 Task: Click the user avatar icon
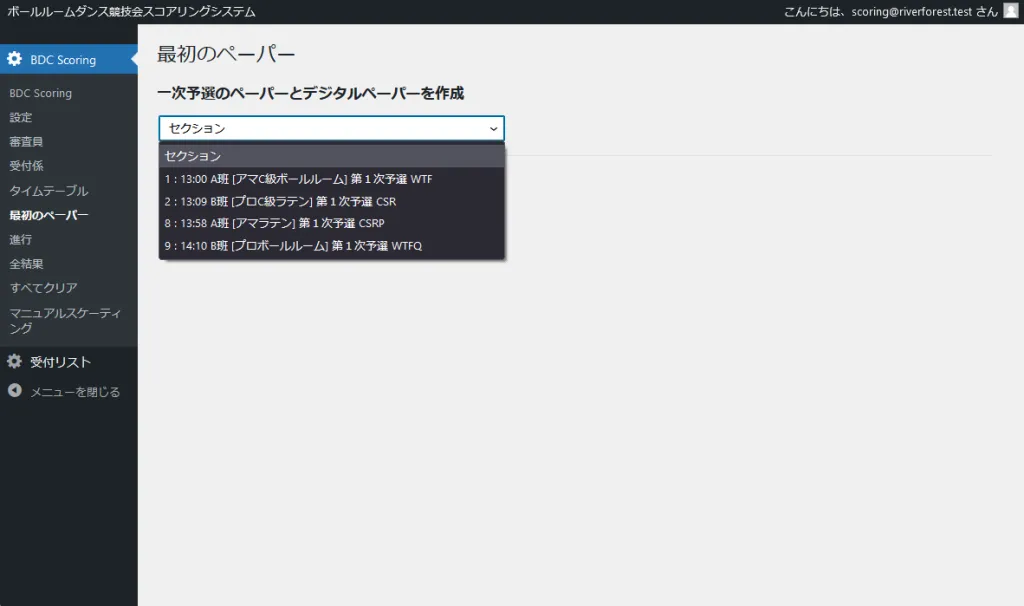[x=1010, y=11]
